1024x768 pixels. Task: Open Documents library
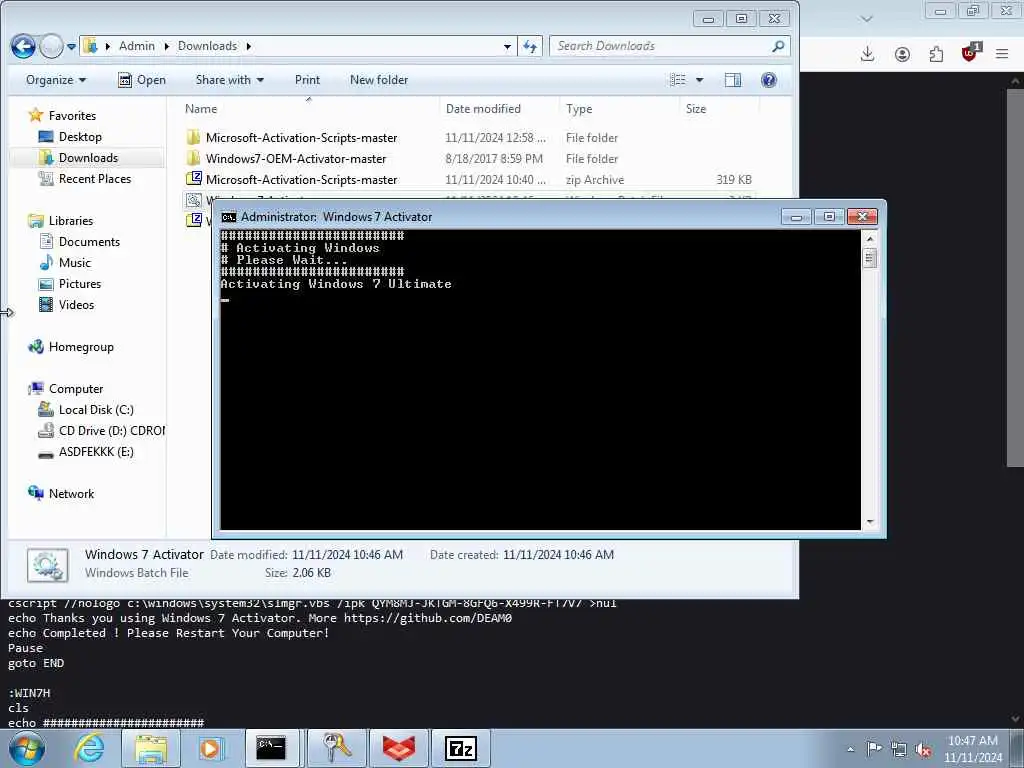point(89,242)
